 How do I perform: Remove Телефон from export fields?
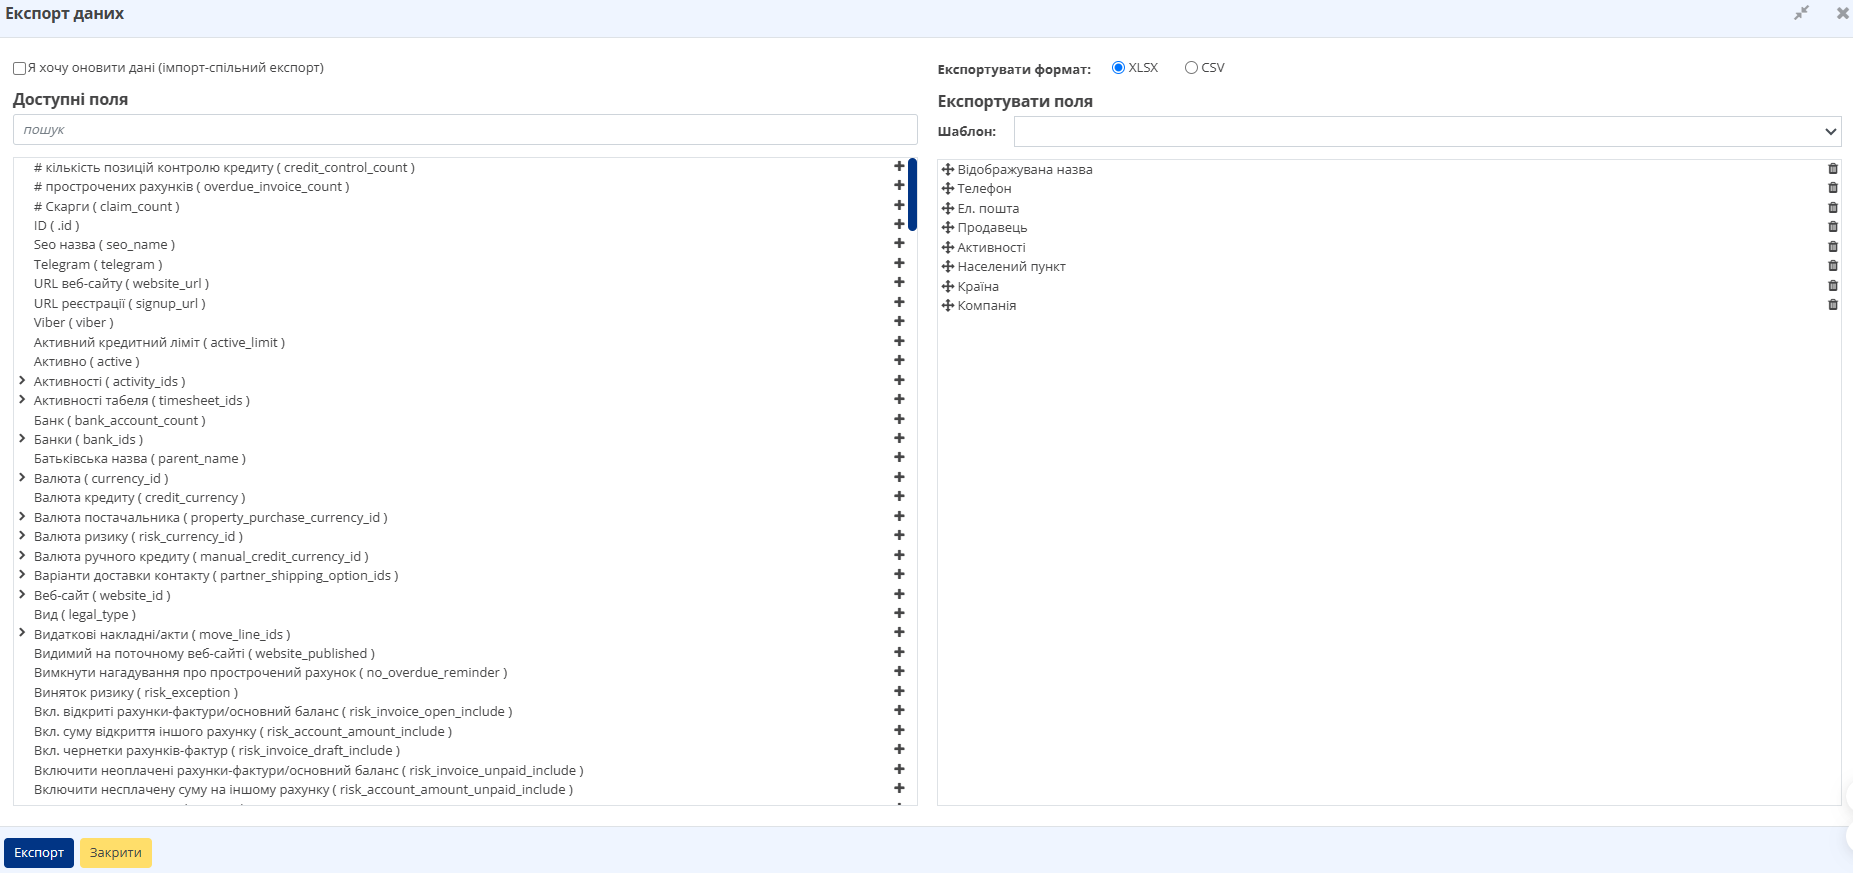click(1833, 188)
